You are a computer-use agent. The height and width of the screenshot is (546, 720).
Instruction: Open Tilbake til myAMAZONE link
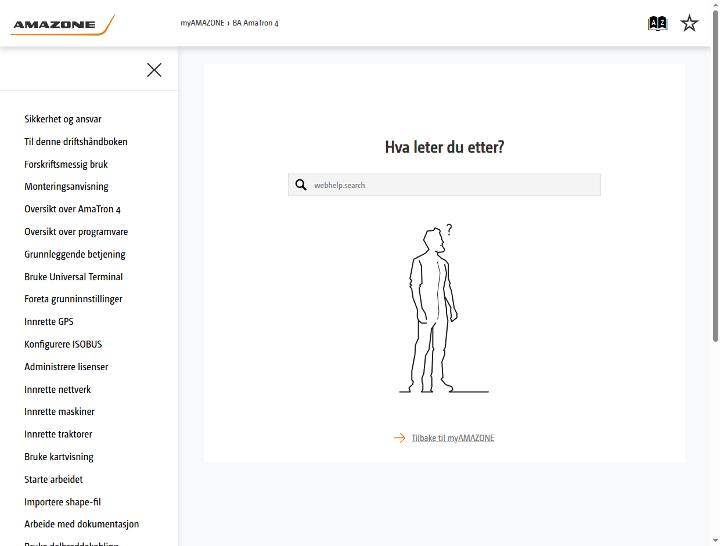coord(453,438)
